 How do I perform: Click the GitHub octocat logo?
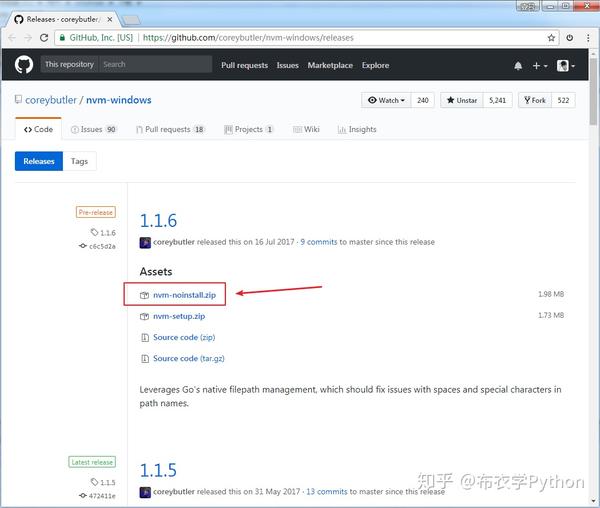pyautogui.click(x=24, y=65)
